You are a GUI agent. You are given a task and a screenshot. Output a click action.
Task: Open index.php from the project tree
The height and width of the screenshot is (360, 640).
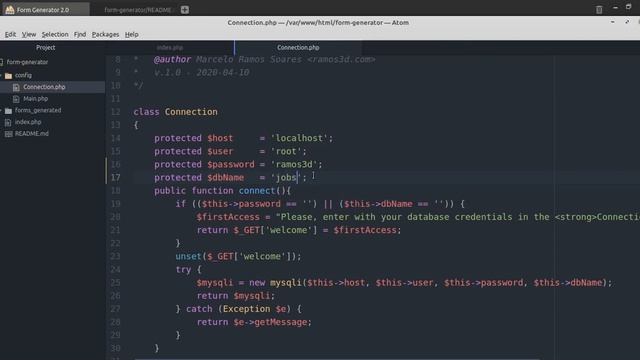28,122
